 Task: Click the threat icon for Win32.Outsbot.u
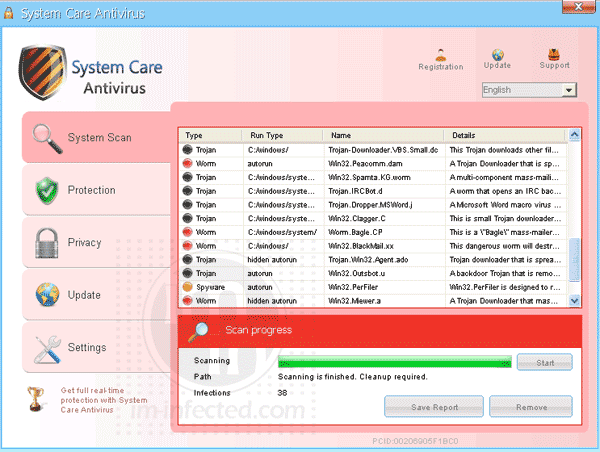188,273
